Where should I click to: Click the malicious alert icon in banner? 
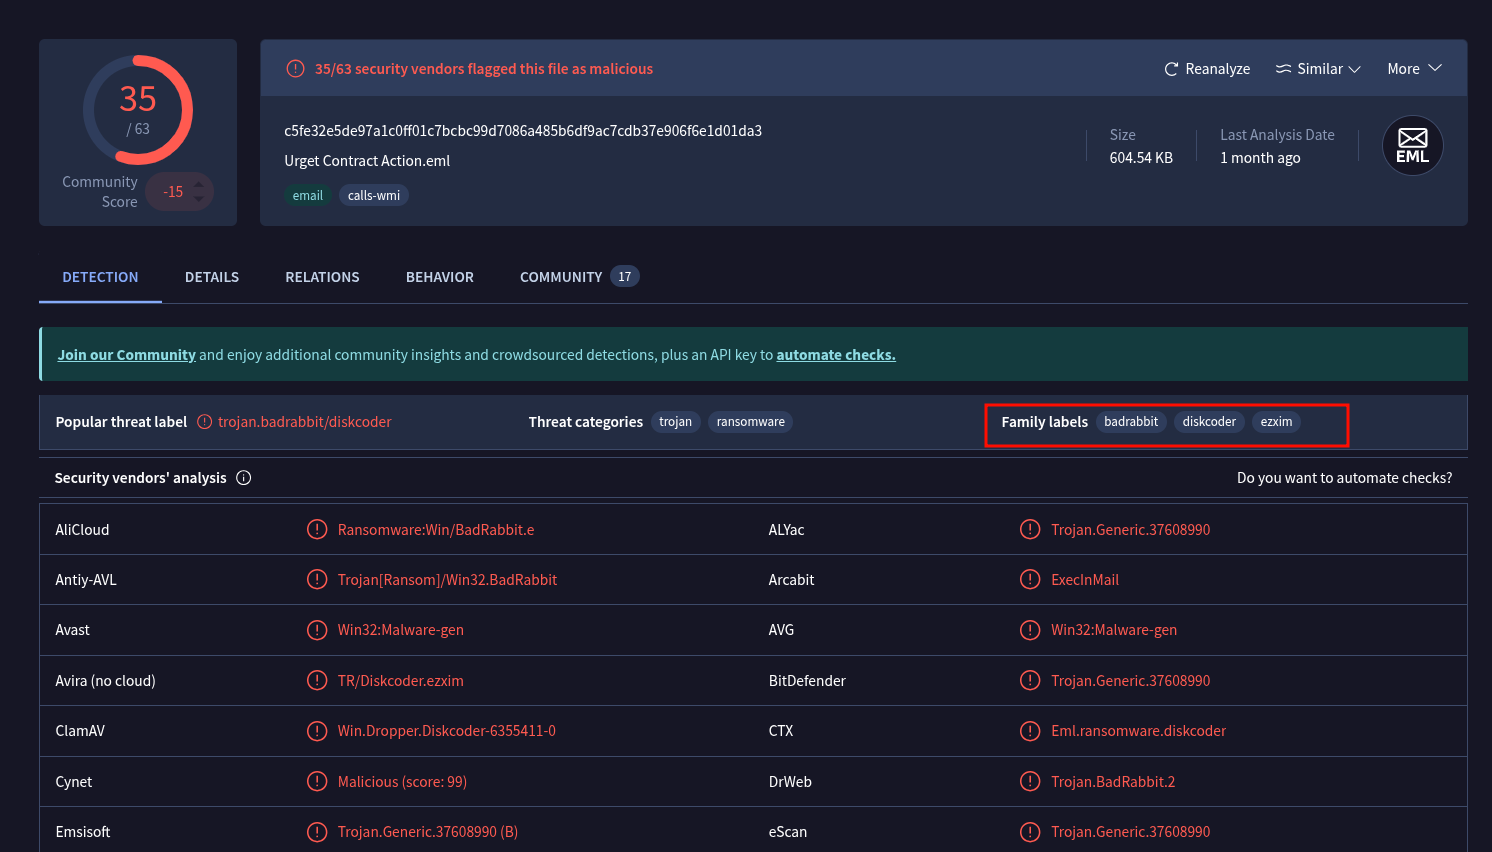pyautogui.click(x=295, y=69)
